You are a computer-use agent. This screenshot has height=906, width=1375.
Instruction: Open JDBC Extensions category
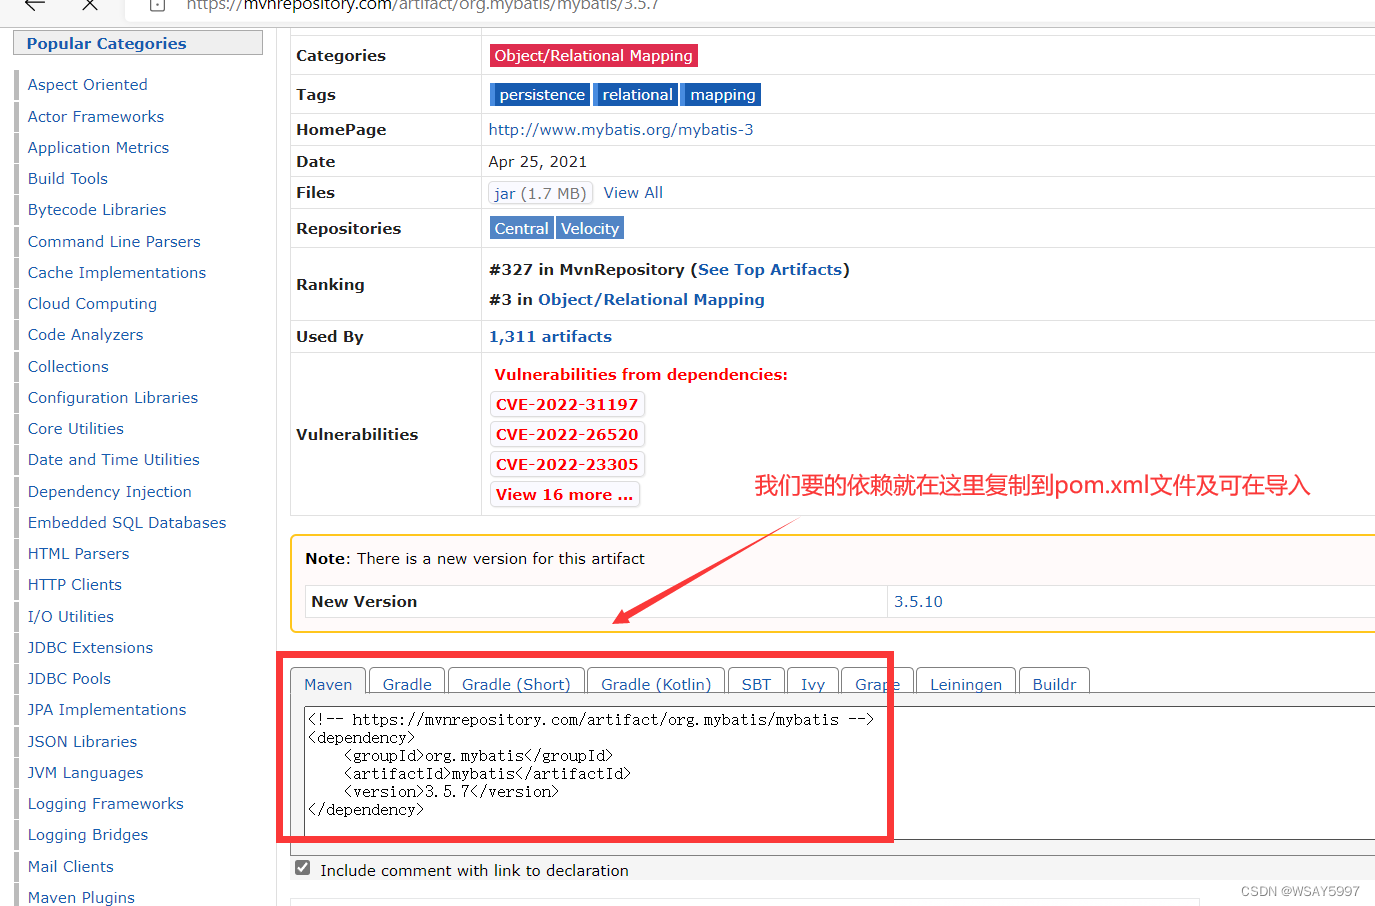click(90, 648)
